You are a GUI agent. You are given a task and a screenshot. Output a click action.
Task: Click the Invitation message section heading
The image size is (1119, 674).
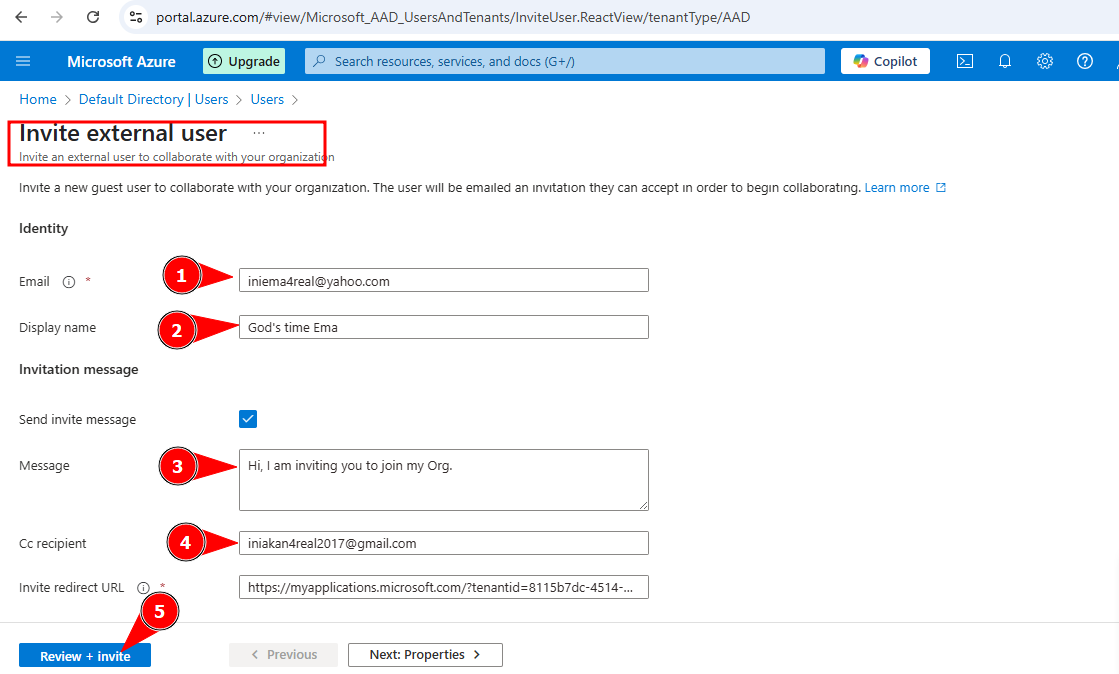79,370
